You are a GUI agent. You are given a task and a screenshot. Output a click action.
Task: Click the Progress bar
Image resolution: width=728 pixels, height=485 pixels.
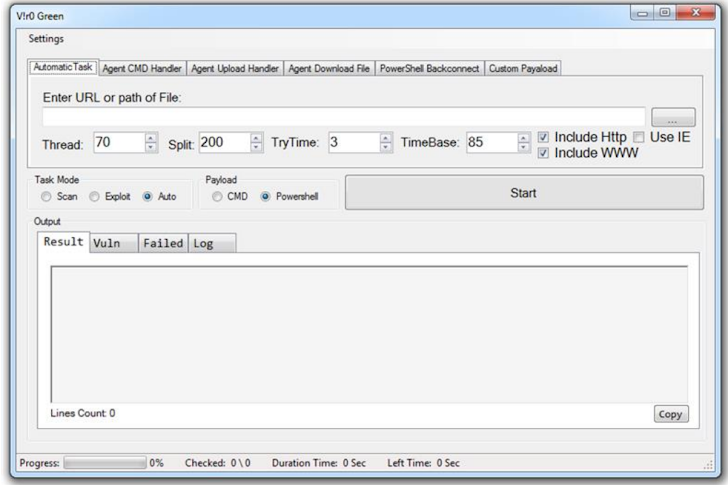[104, 463]
